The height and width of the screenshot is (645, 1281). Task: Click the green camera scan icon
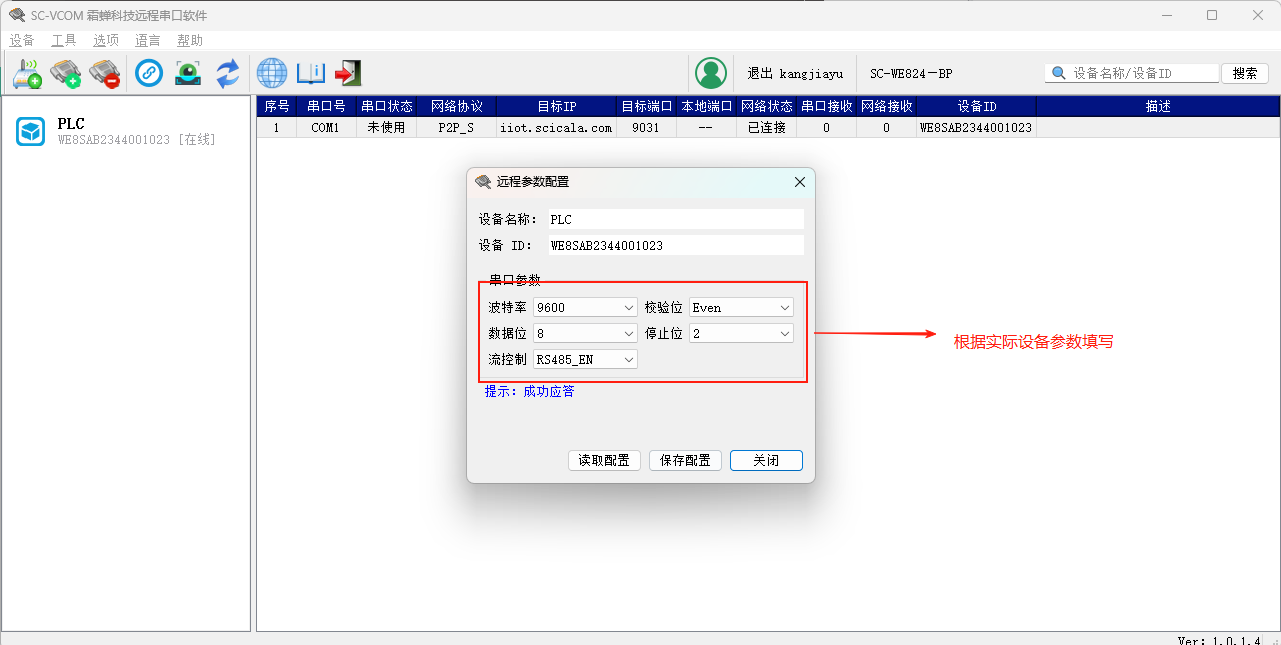188,73
